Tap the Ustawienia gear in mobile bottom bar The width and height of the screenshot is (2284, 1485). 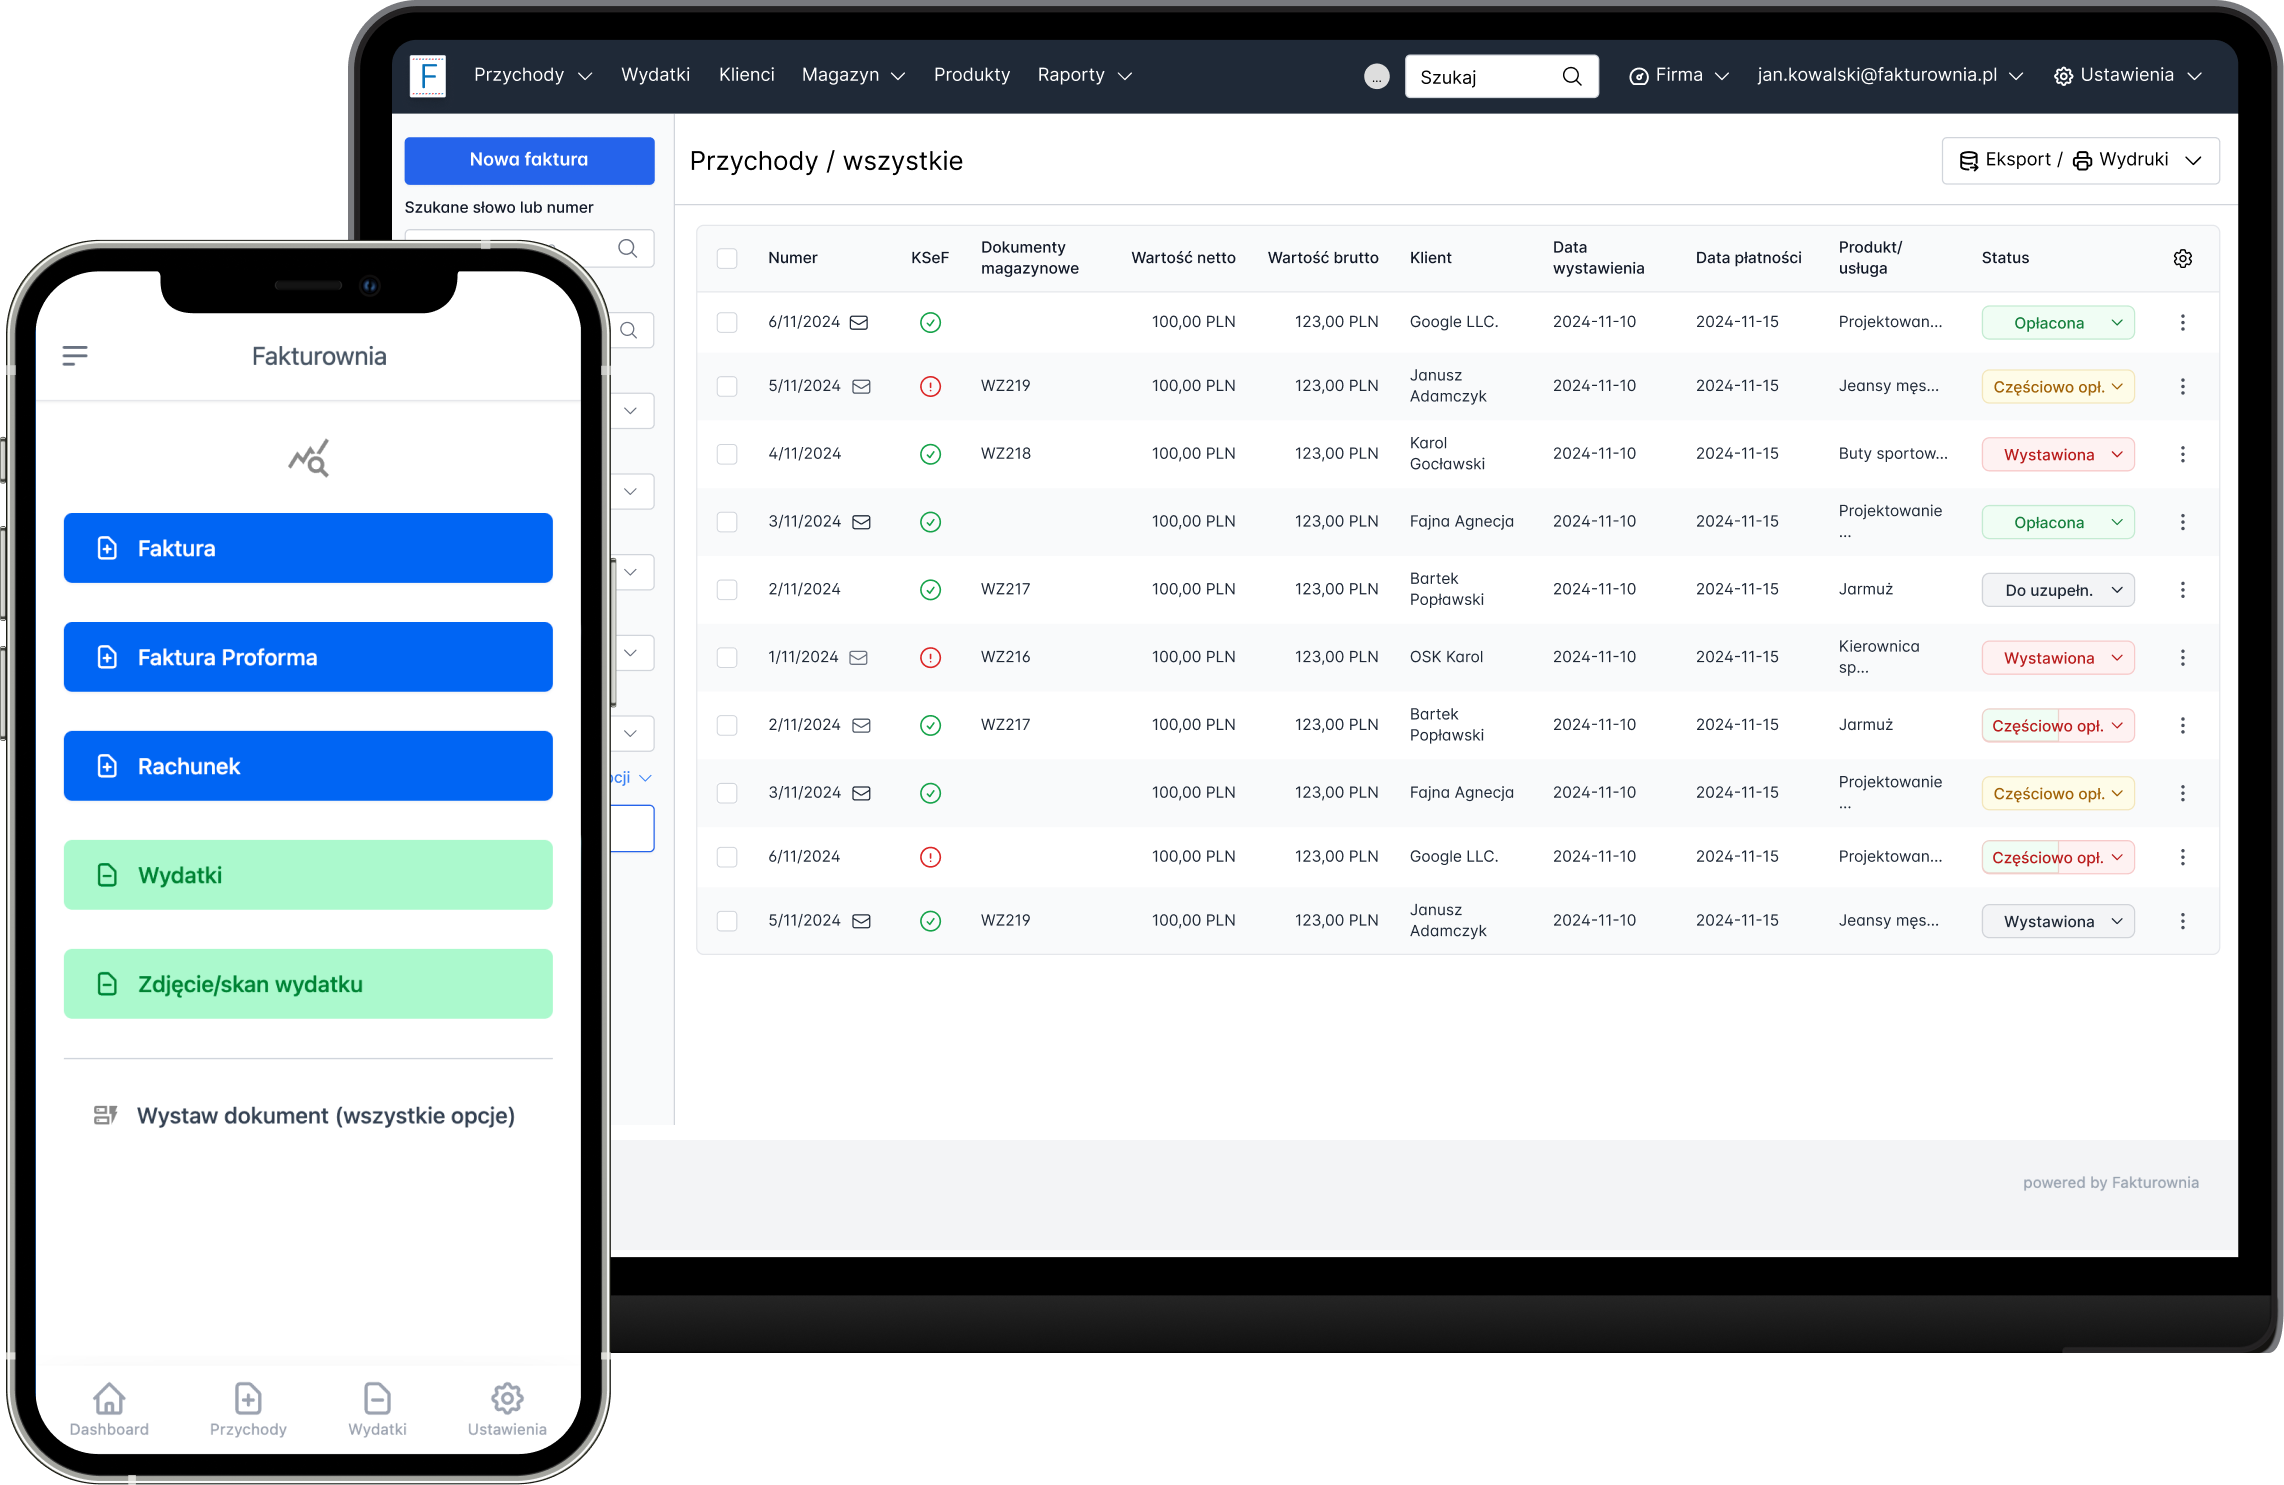click(x=506, y=1399)
